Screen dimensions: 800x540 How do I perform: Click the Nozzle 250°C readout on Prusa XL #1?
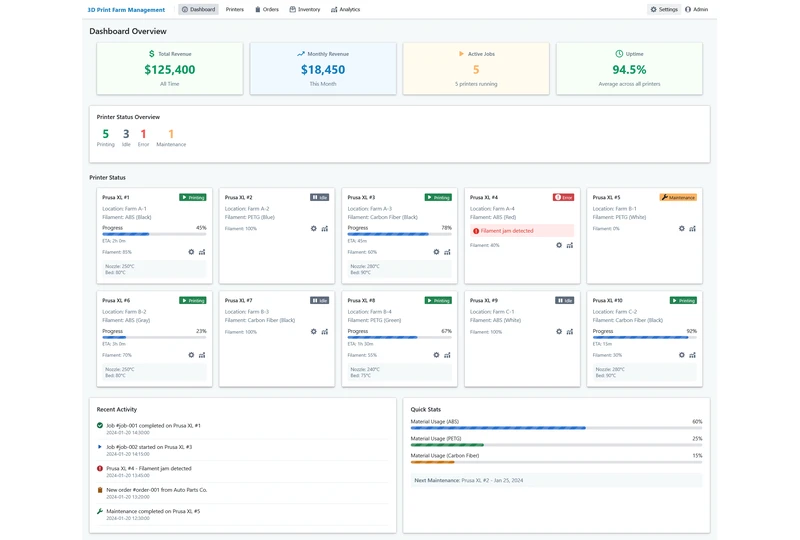point(120,266)
